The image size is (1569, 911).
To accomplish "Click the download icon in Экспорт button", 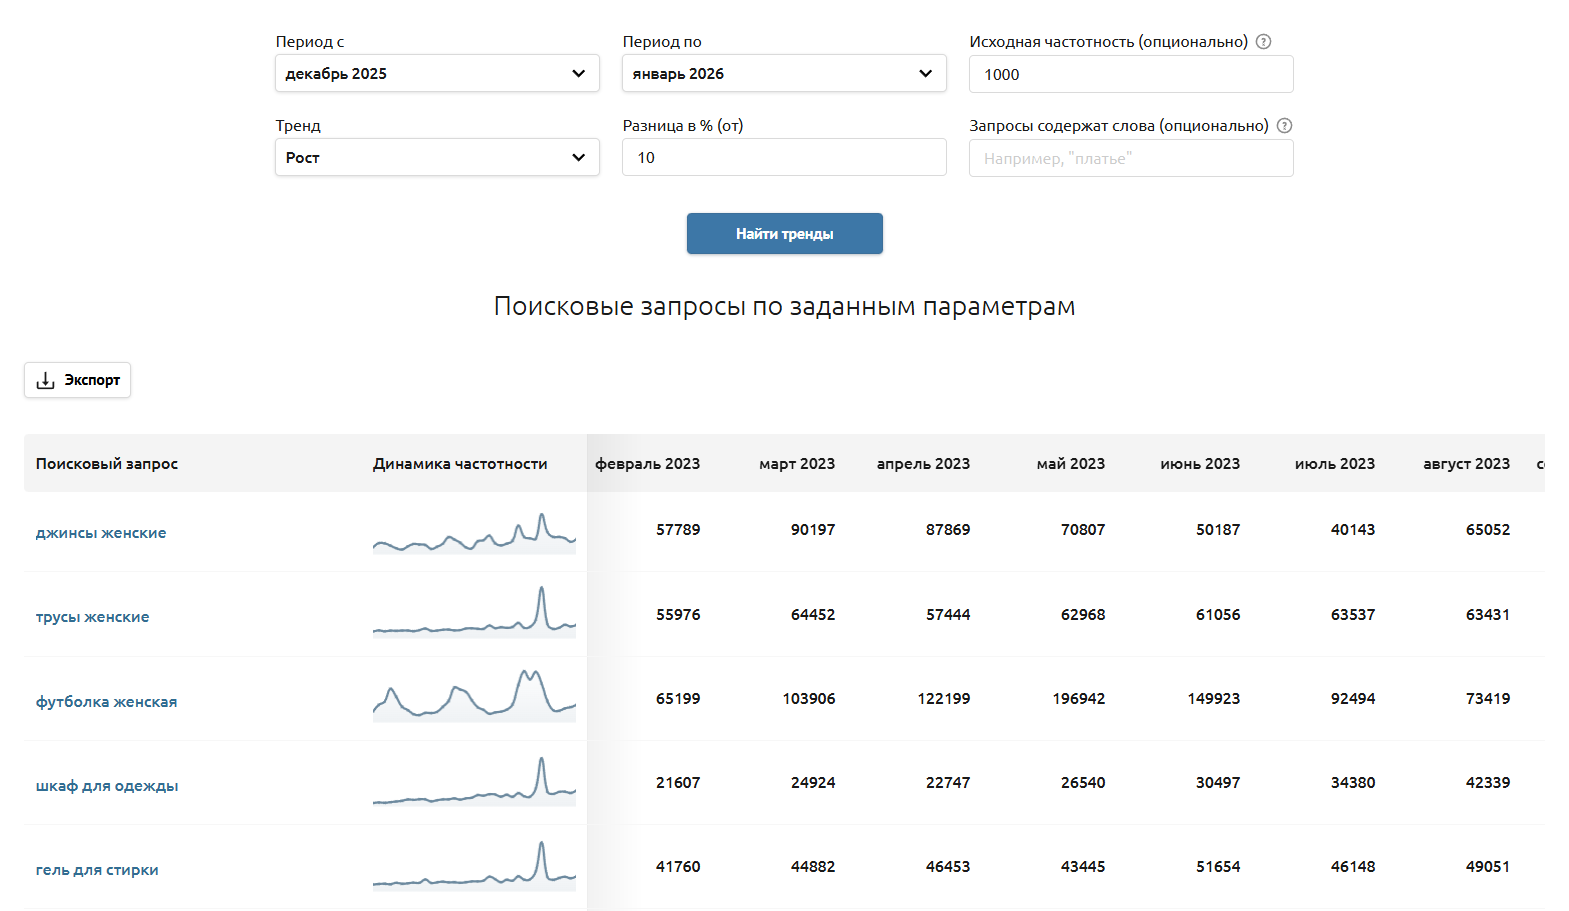I will [x=45, y=381].
